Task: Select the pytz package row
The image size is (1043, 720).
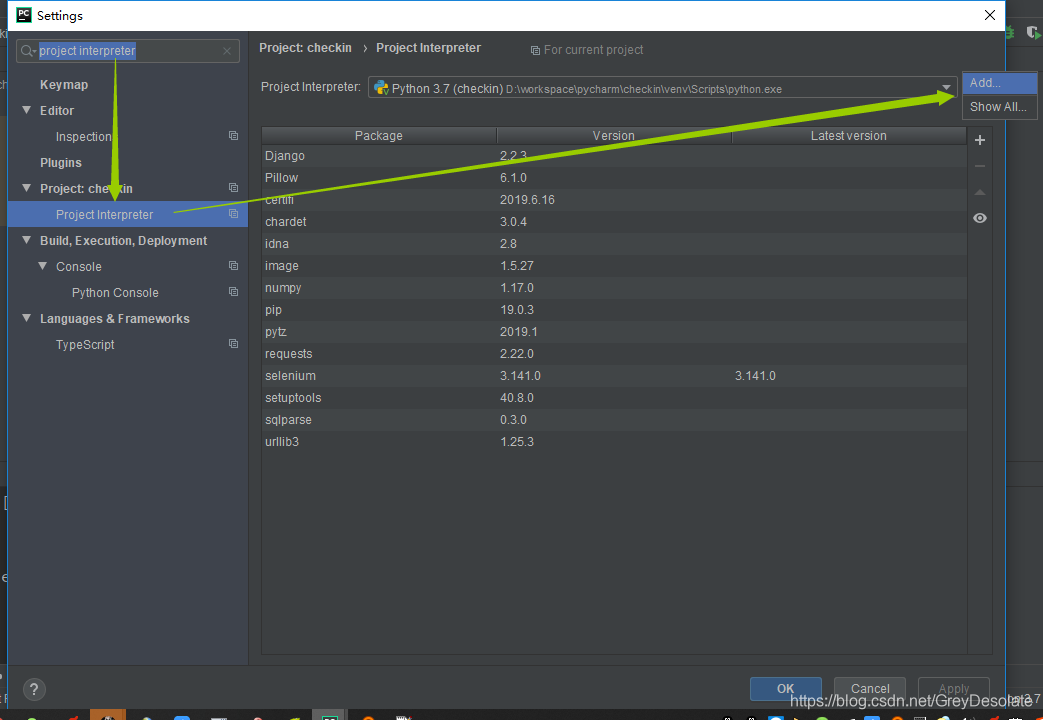Action: (x=614, y=331)
